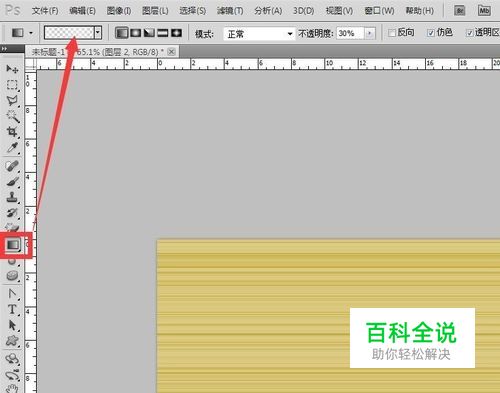Open the gradient tool preset picker
500x393 pixels.
(x=22, y=33)
